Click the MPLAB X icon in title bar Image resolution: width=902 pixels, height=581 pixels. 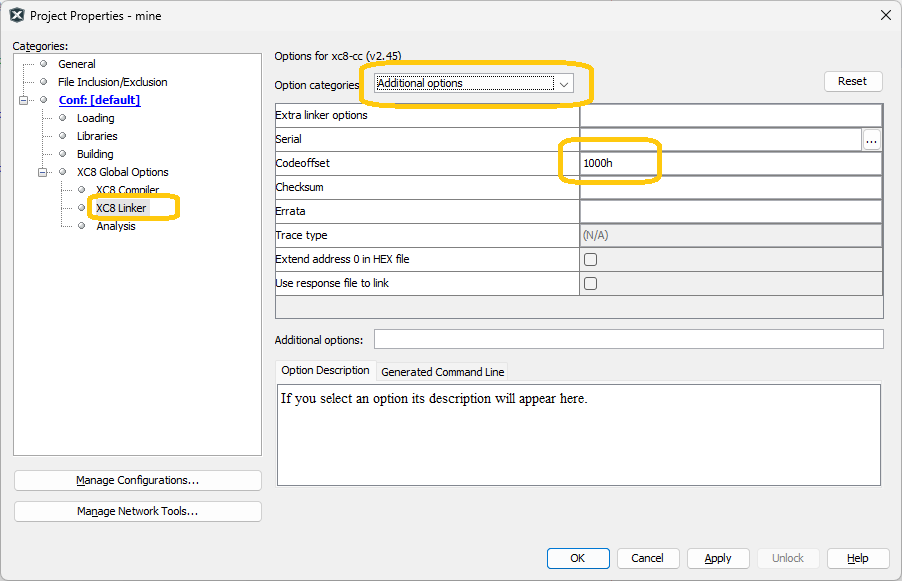[x=17, y=16]
